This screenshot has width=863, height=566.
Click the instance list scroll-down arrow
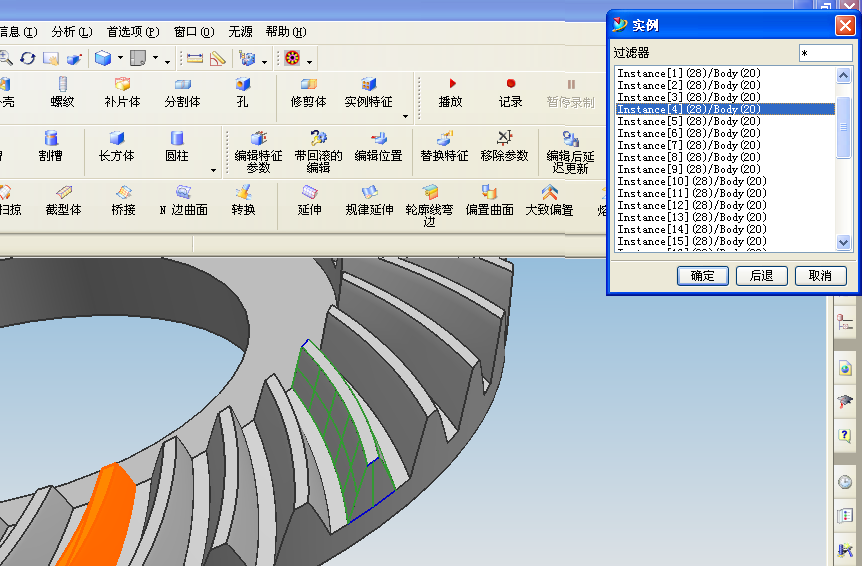(x=843, y=242)
